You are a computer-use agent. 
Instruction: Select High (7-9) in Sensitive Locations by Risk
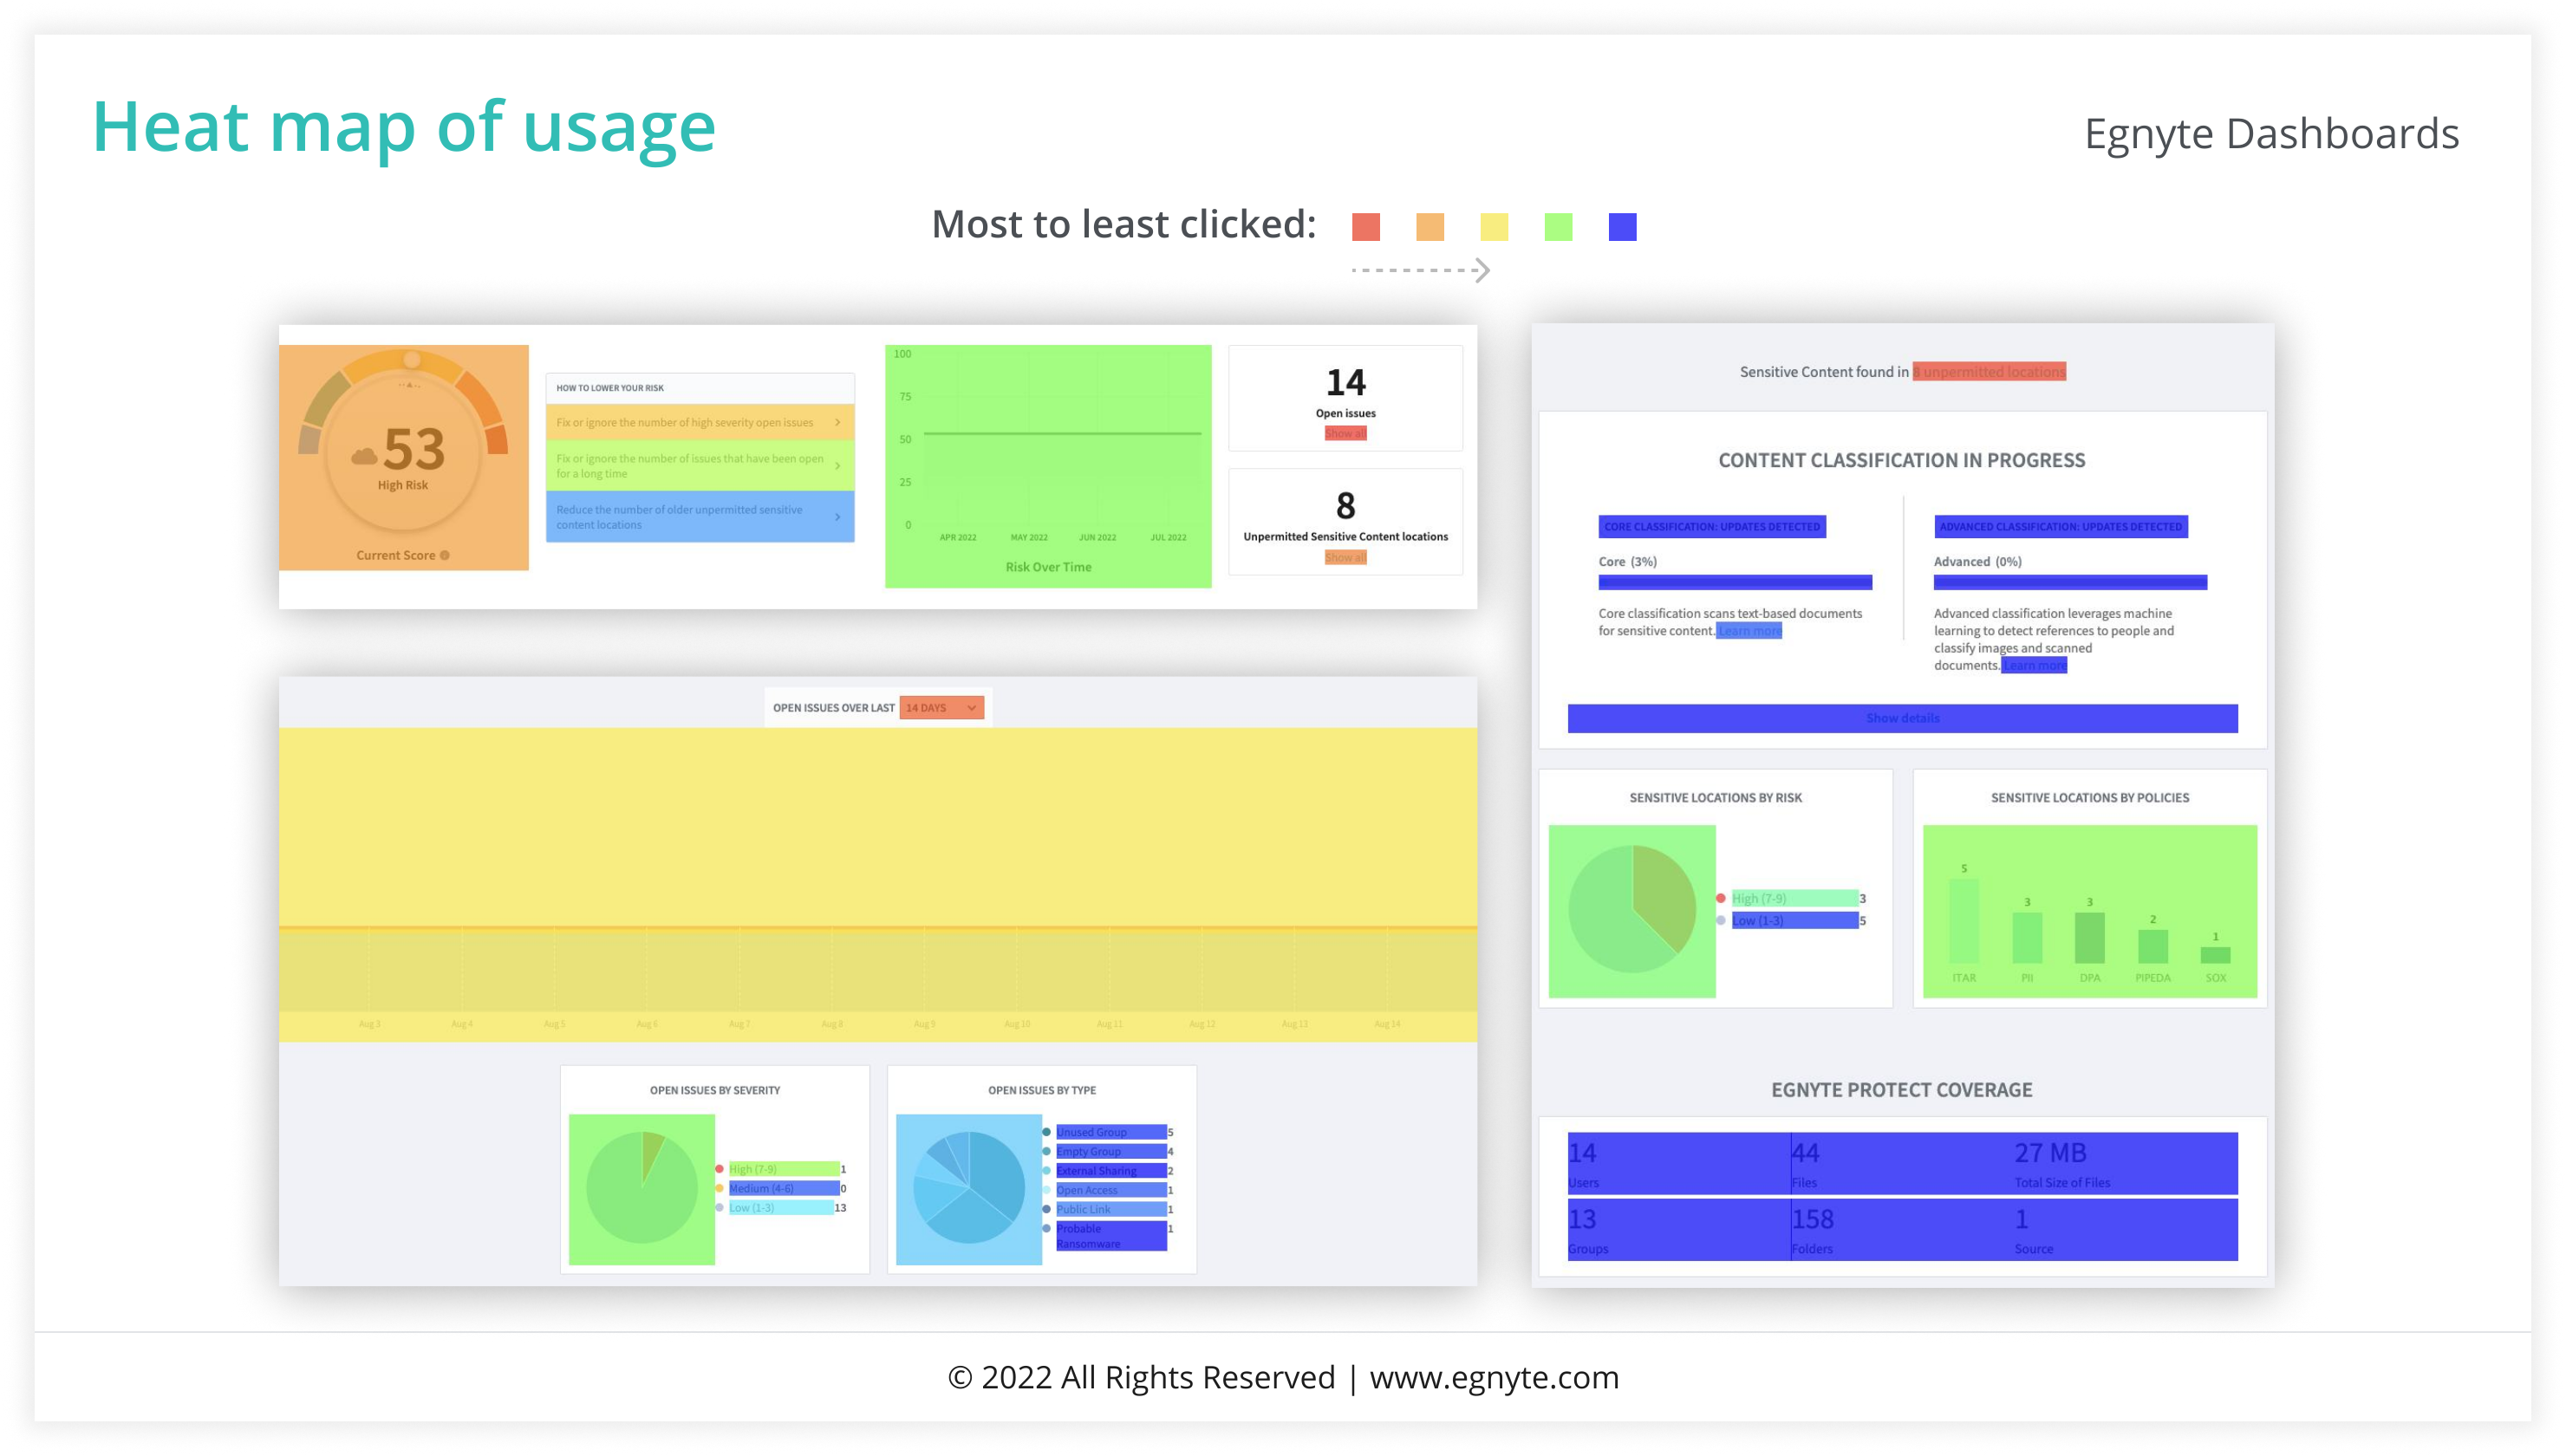(x=1794, y=898)
